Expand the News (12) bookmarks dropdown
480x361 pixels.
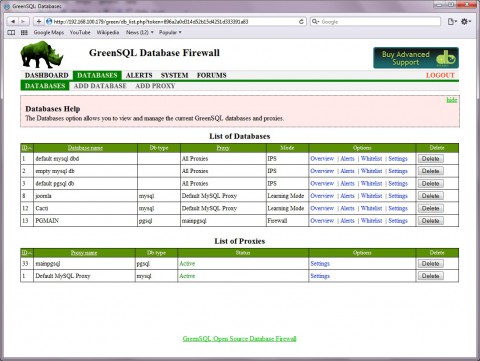(140, 32)
